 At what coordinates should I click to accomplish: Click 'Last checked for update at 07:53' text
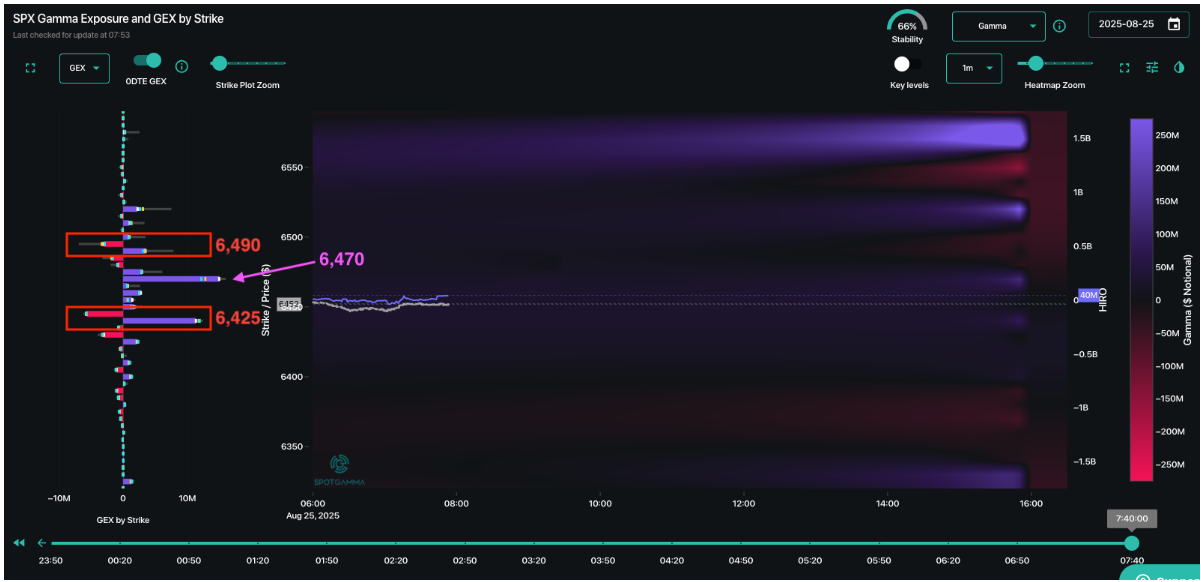72,35
